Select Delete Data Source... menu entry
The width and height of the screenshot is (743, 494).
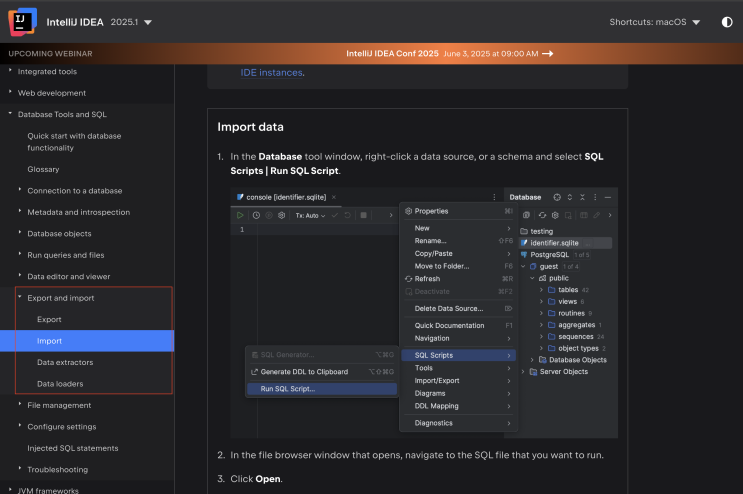coord(459,308)
